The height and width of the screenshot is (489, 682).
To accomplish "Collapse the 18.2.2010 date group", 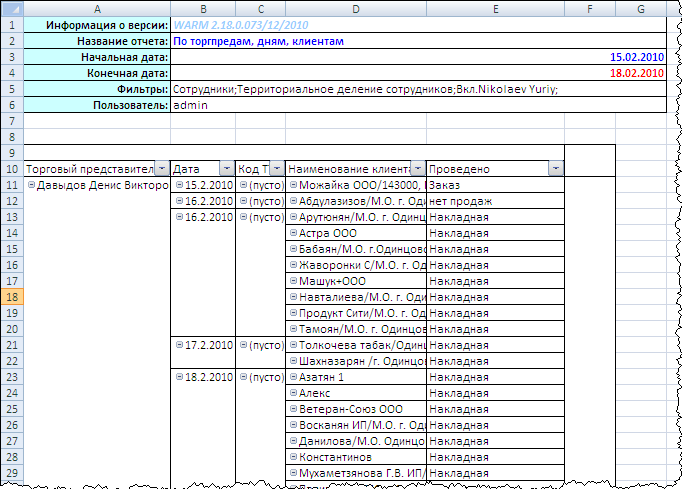I will pos(179,377).
